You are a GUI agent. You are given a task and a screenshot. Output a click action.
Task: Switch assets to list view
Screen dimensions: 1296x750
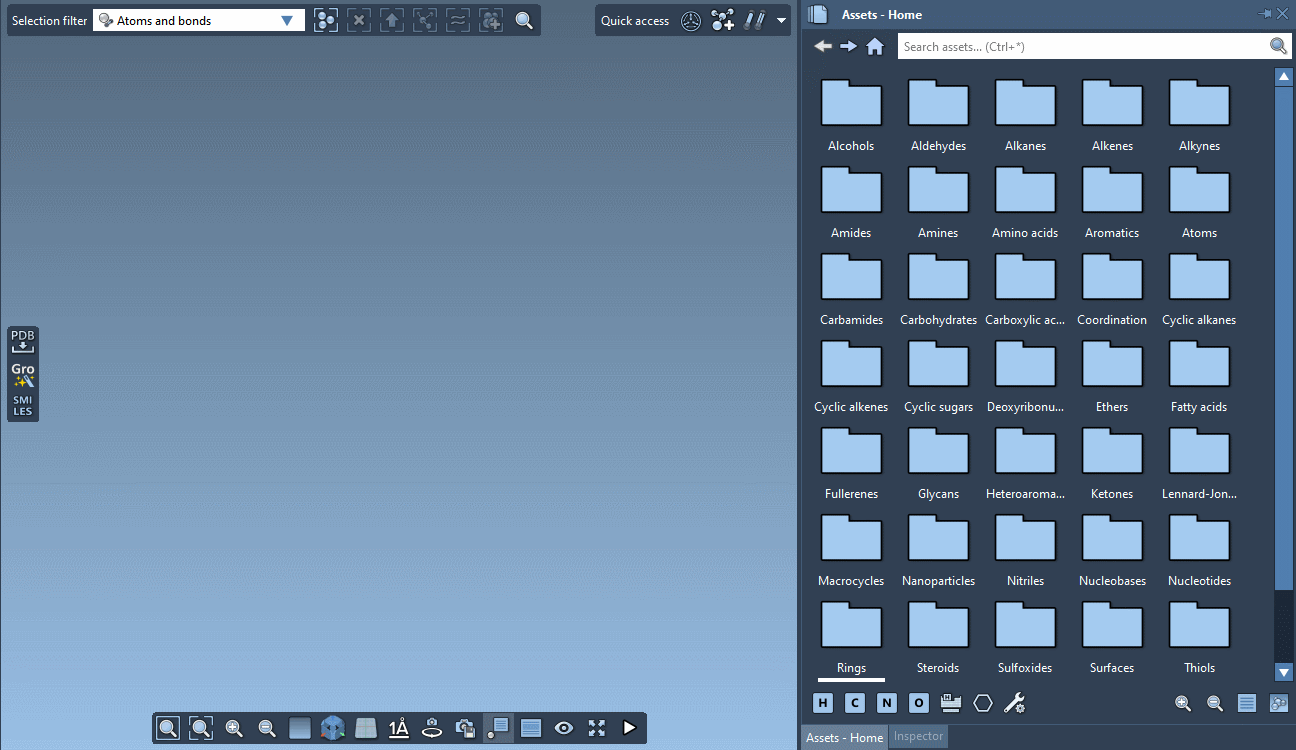pyautogui.click(x=1247, y=703)
